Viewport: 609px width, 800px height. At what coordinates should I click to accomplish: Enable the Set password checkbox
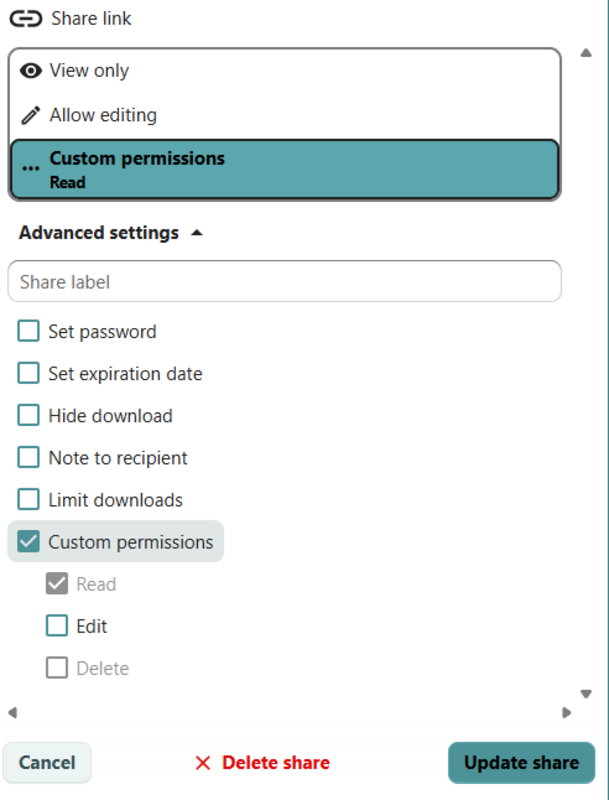click(29, 332)
